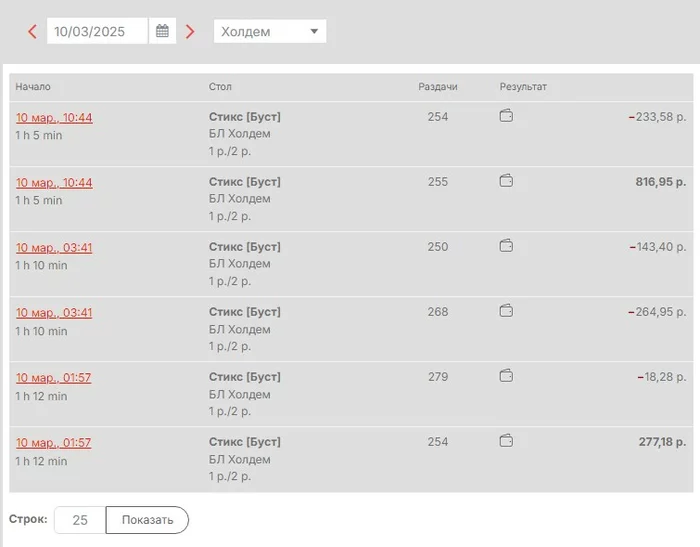Go to previous date with left arrow
Image resolution: width=700 pixels, height=547 pixels.
pyautogui.click(x=32, y=32)
